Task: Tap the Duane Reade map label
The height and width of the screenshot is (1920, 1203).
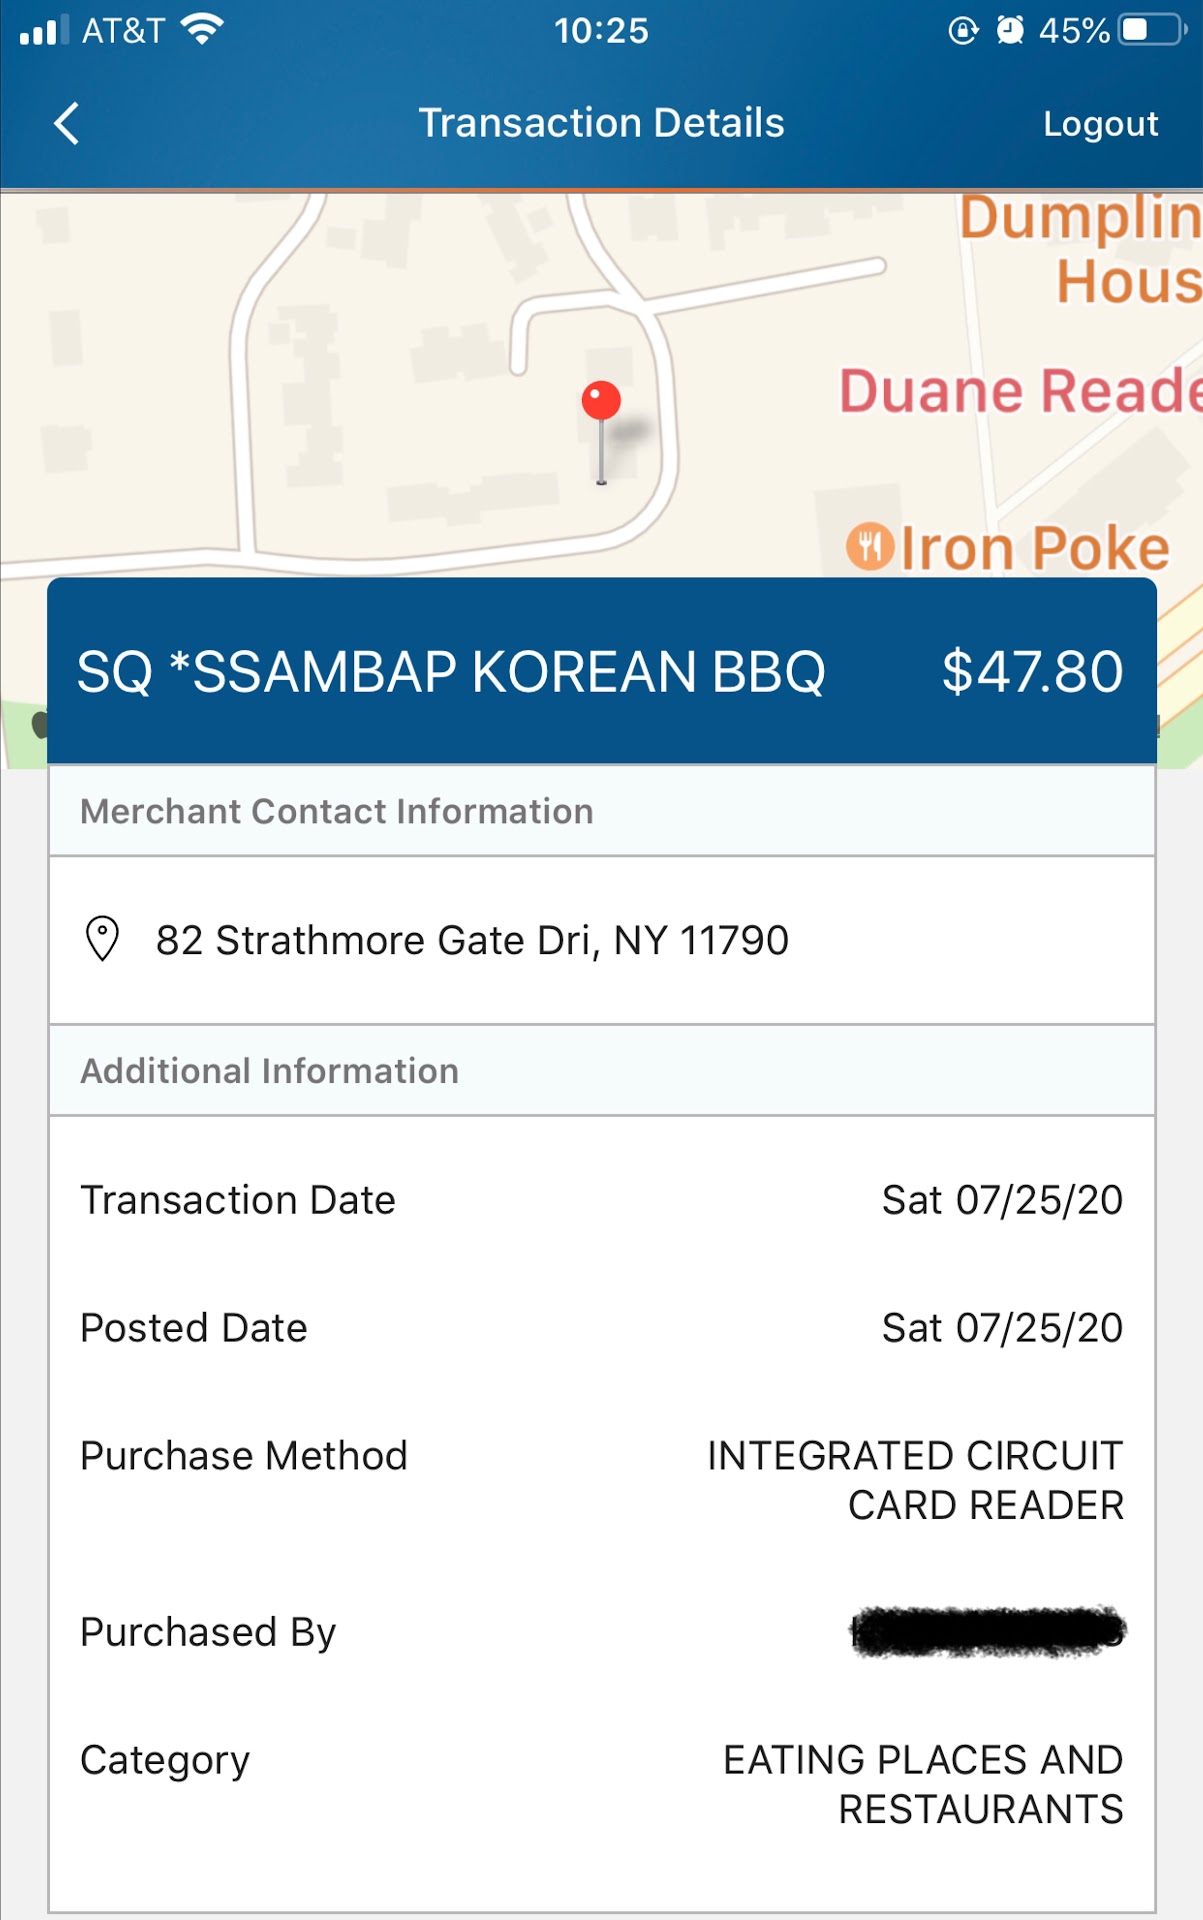Action: click(x=1018, y=390)
